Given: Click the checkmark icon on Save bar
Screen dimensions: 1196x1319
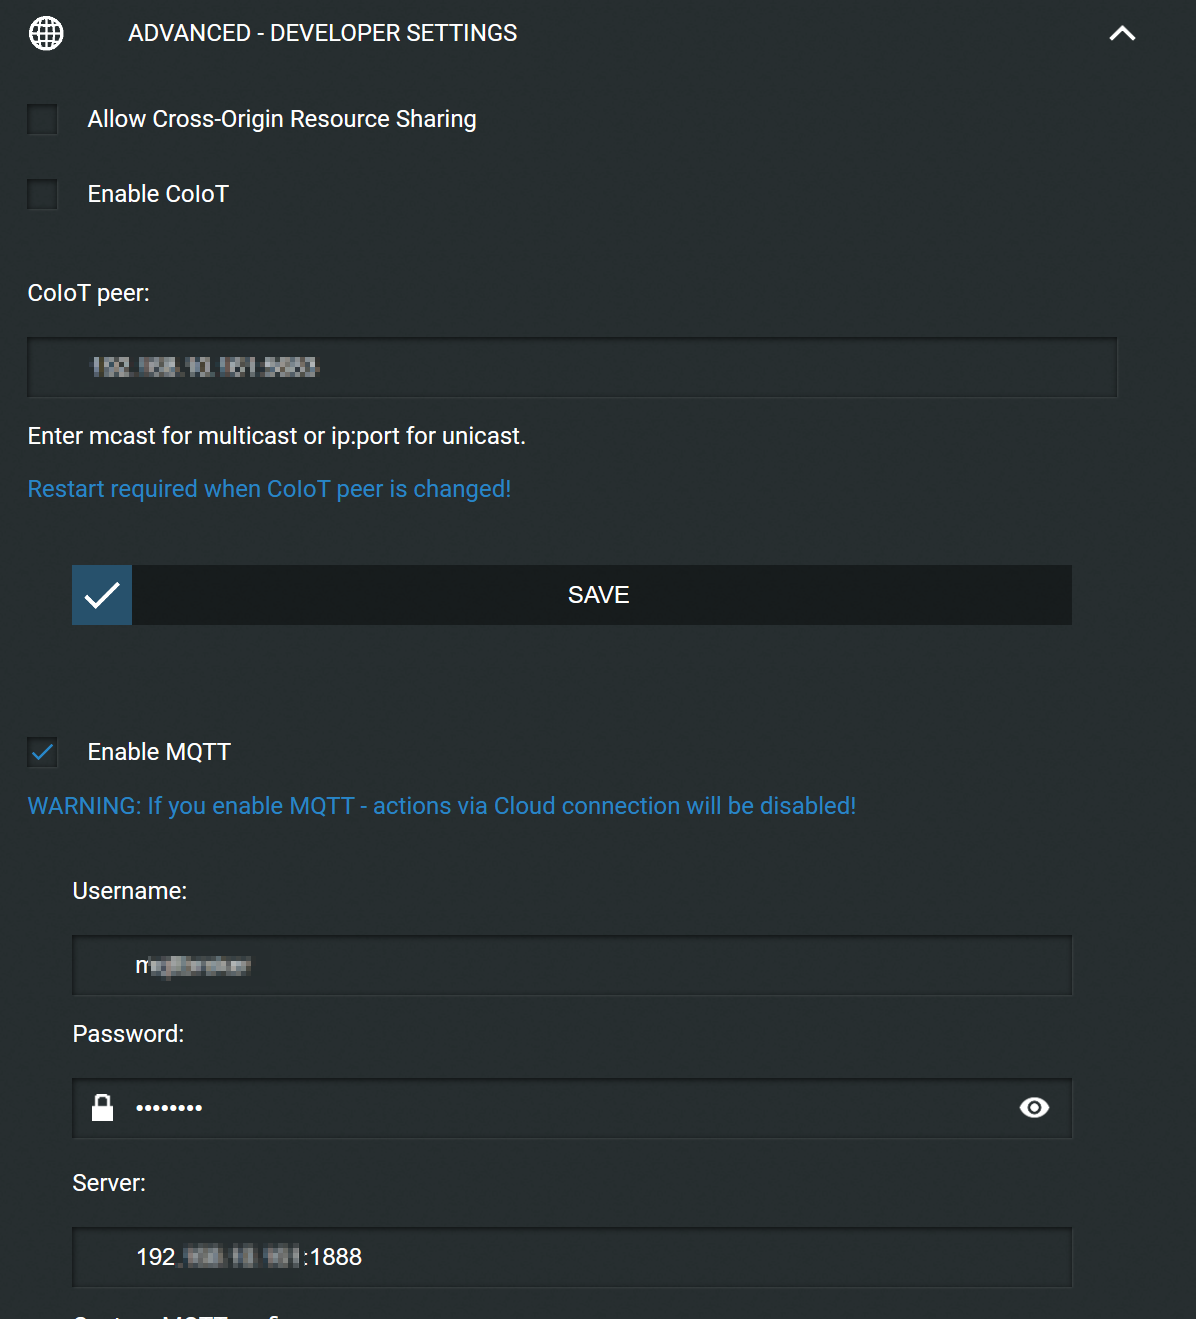Looking at the screenshot, I should click(x=102, y=596).
